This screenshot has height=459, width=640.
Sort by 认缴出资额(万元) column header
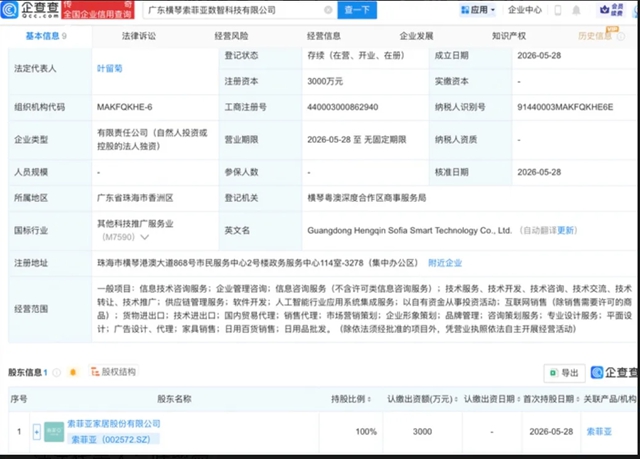(422, 399)
